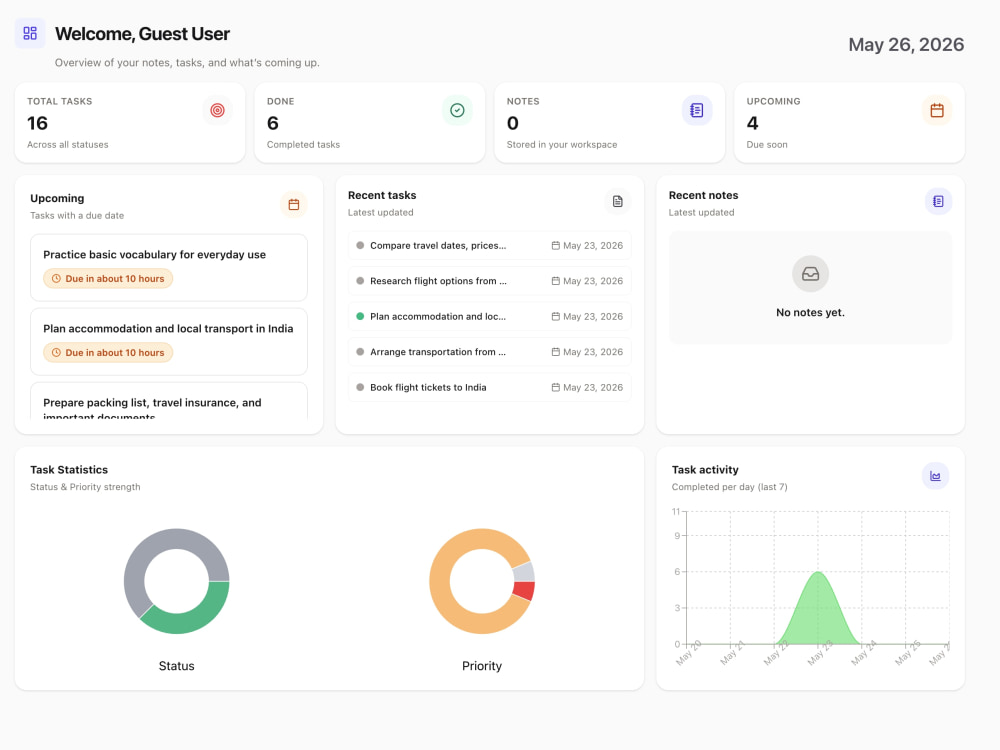Viewport: 1000px width, 750px height.
Task: Click the calendar icon in Upcoming stat card
Action: 937,110
